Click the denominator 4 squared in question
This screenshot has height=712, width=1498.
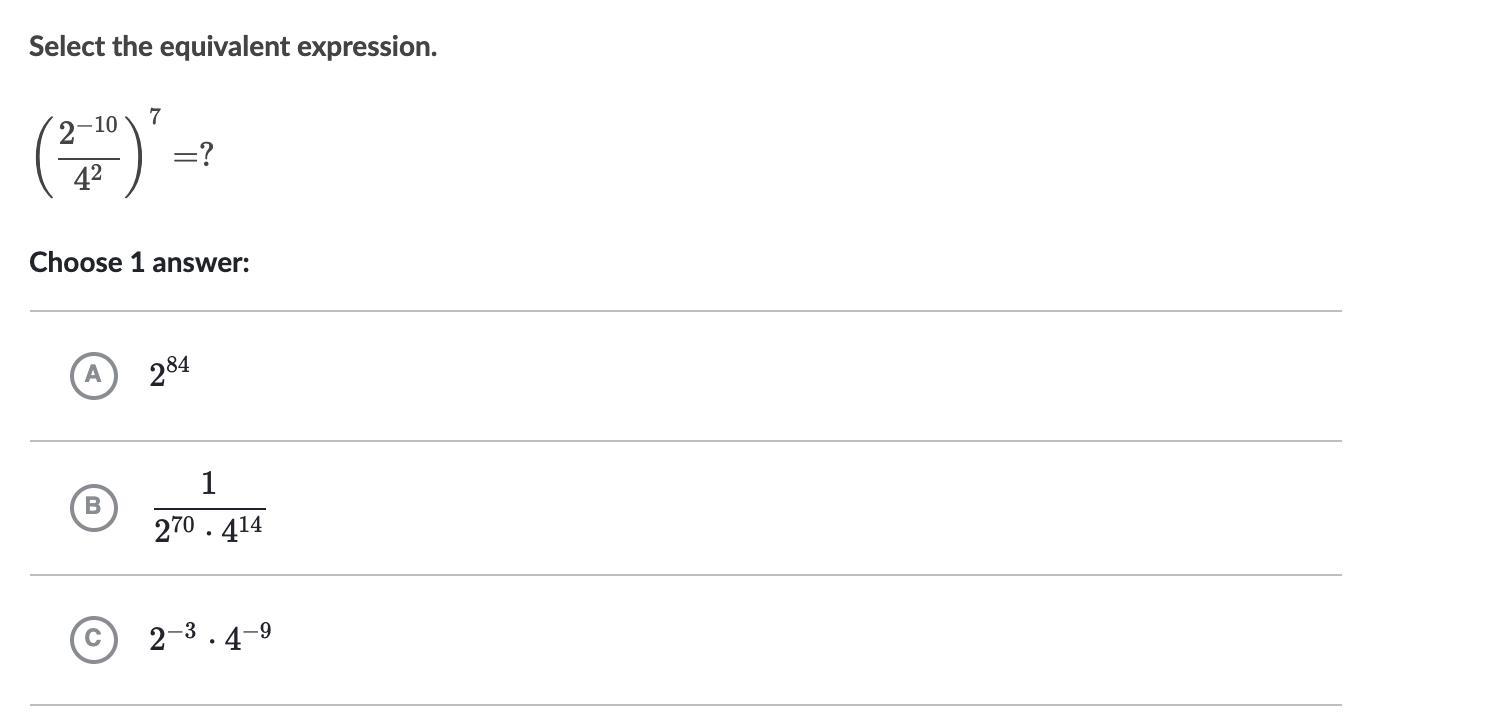(88, 179)
